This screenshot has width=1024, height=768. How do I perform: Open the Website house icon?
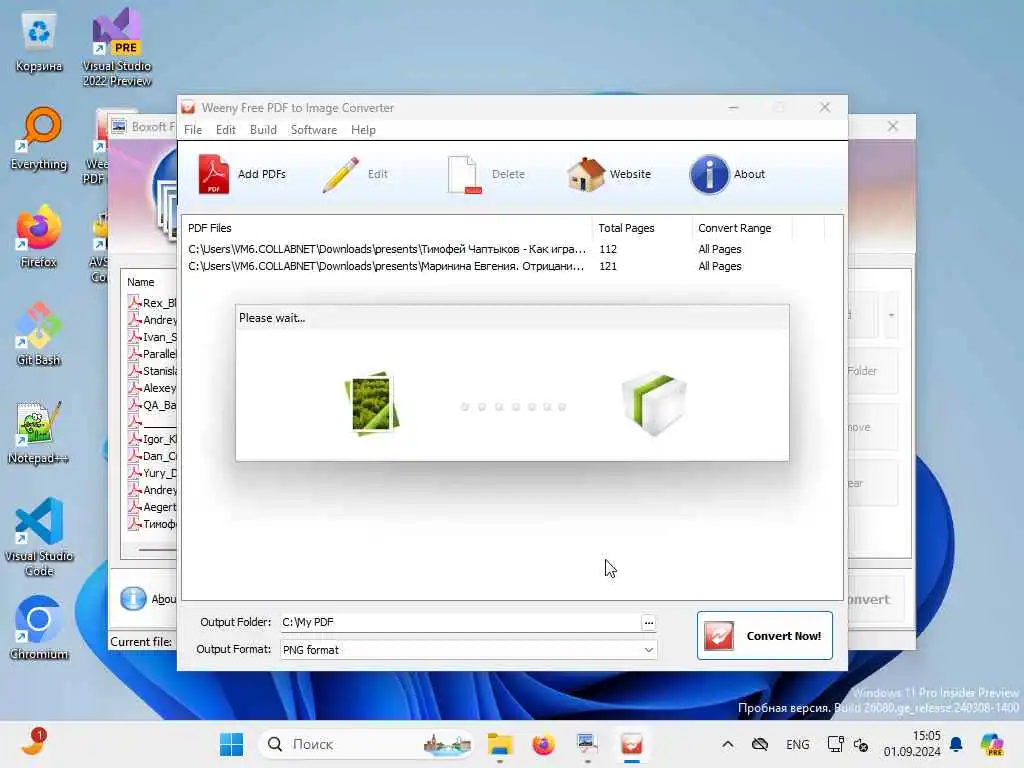click(586, 174)
